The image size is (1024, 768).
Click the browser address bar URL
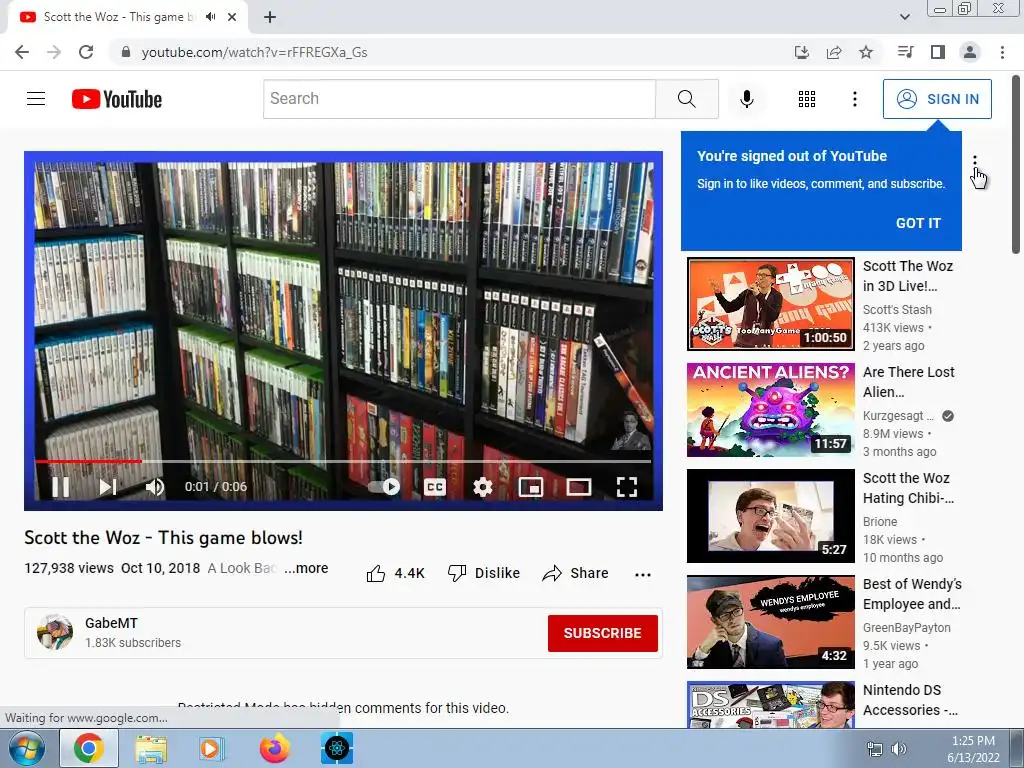pyautogui.click(x=254, y=52)
